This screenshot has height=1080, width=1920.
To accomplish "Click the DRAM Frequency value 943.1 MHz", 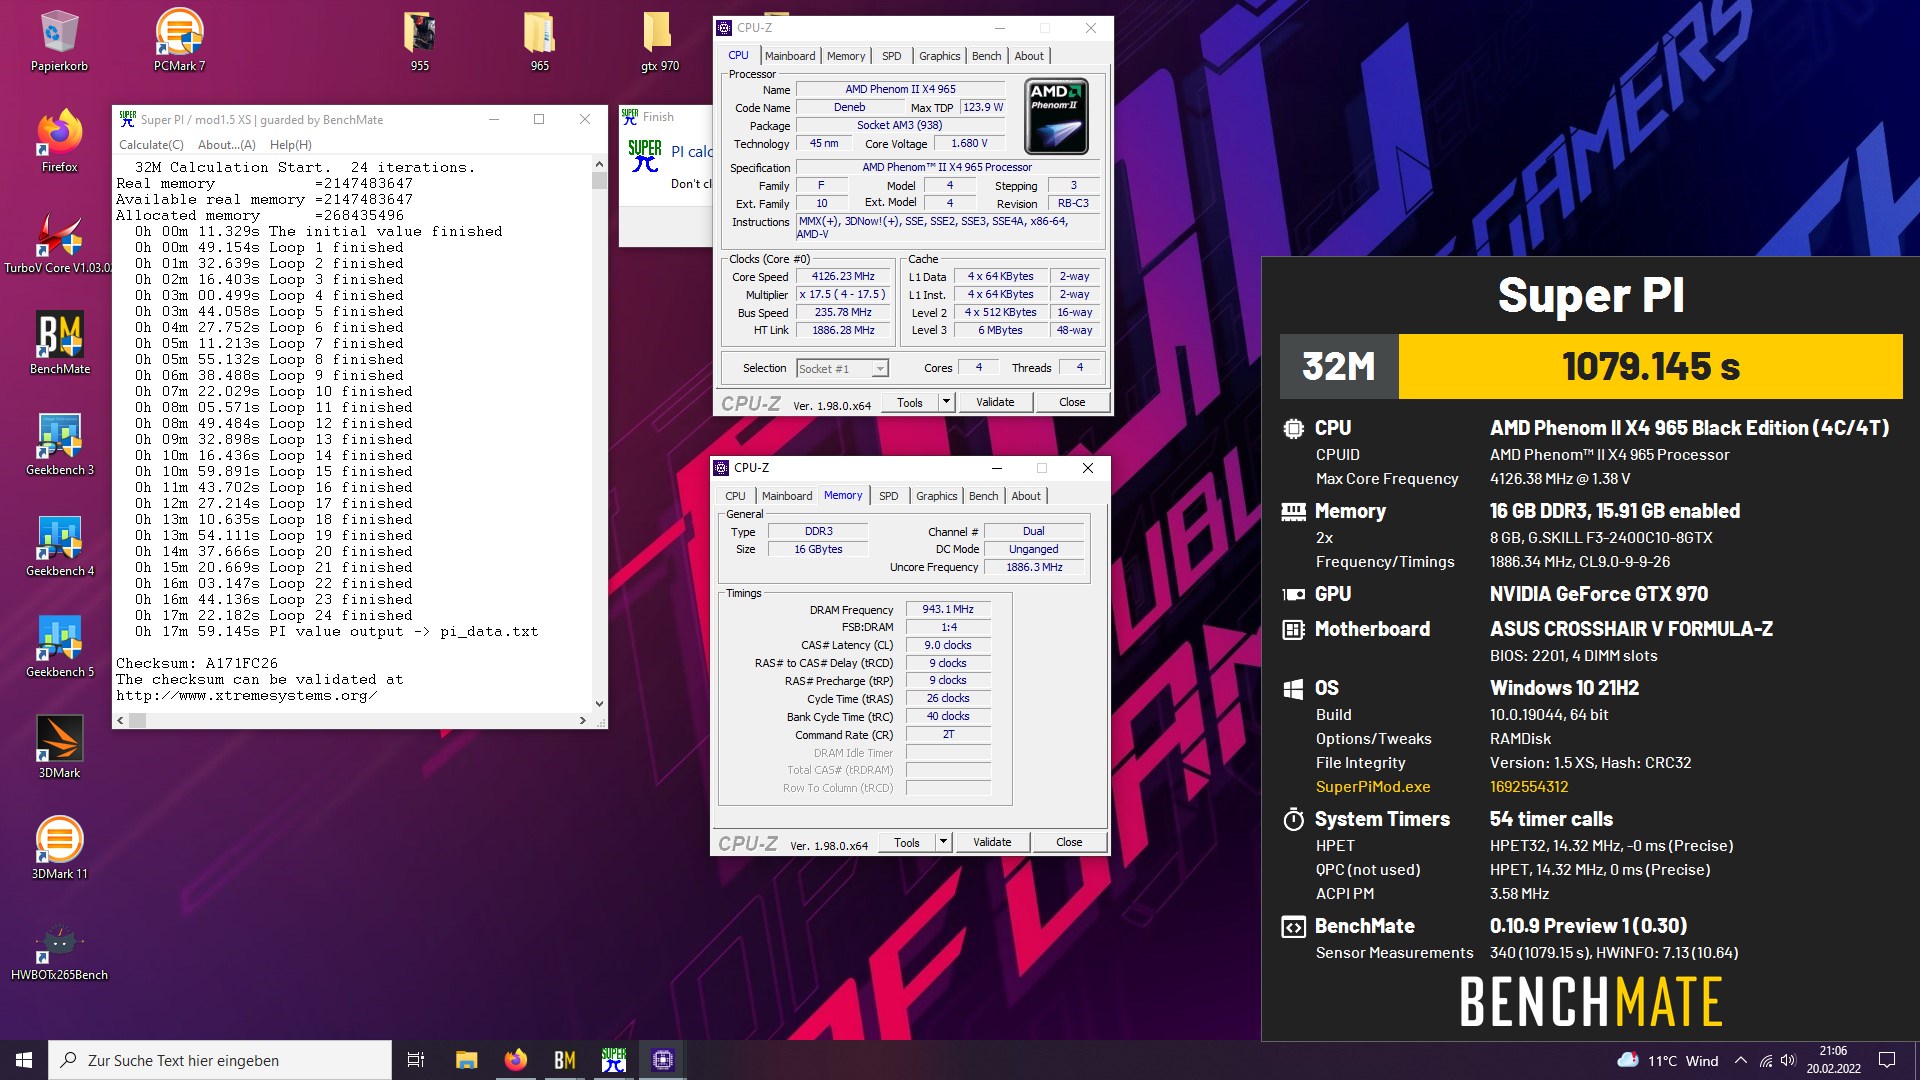I will click(948, 609).
